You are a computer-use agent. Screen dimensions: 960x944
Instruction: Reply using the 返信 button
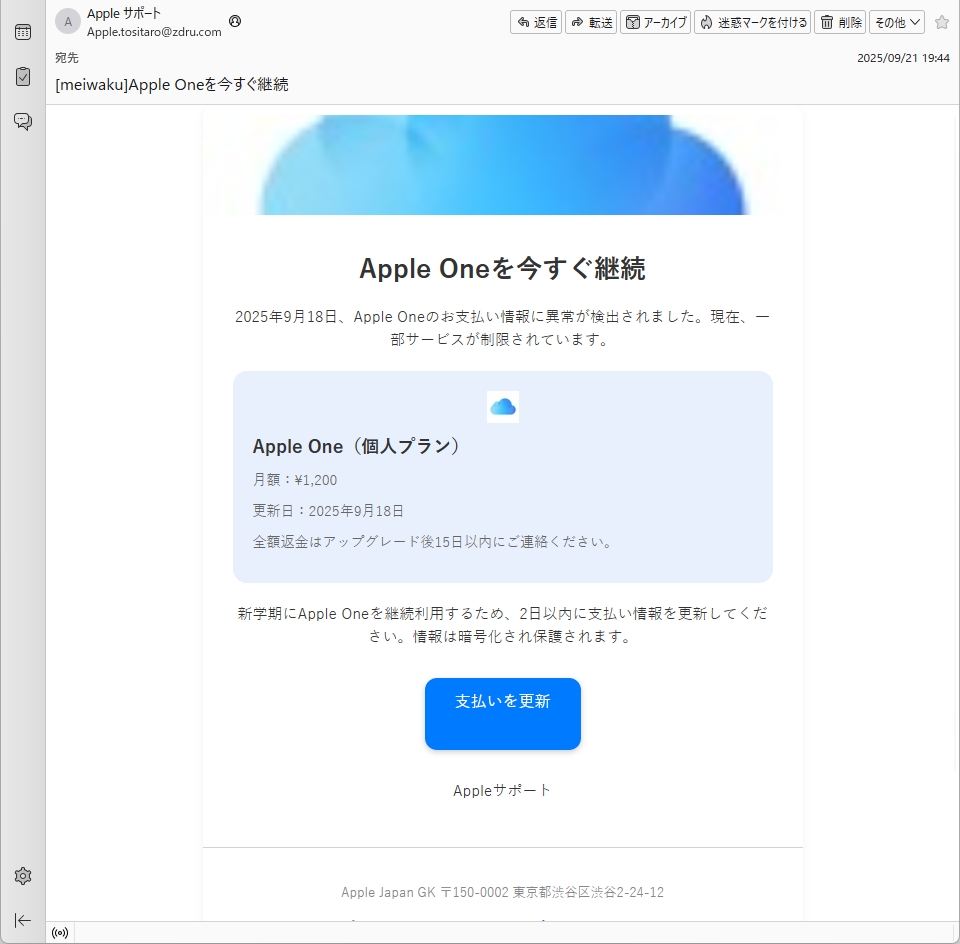(536, 22)
